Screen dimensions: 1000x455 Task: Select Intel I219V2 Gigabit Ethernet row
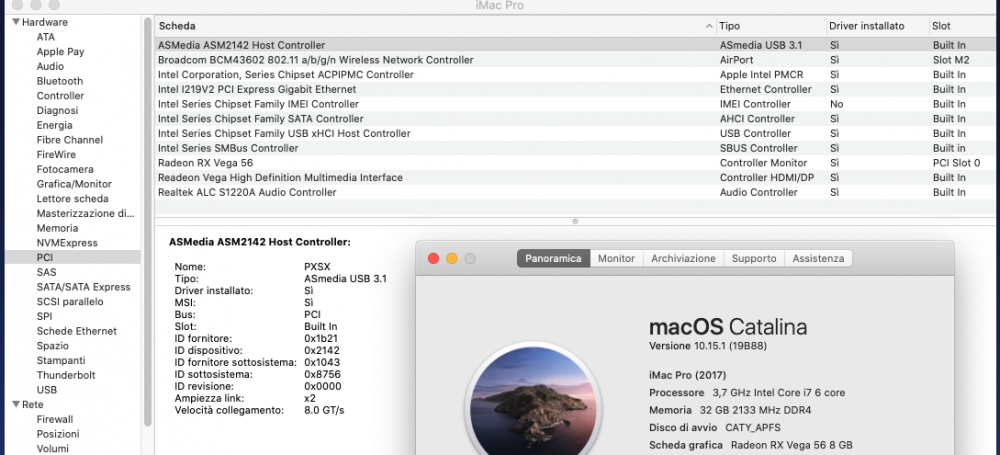[x=575, y=89]
